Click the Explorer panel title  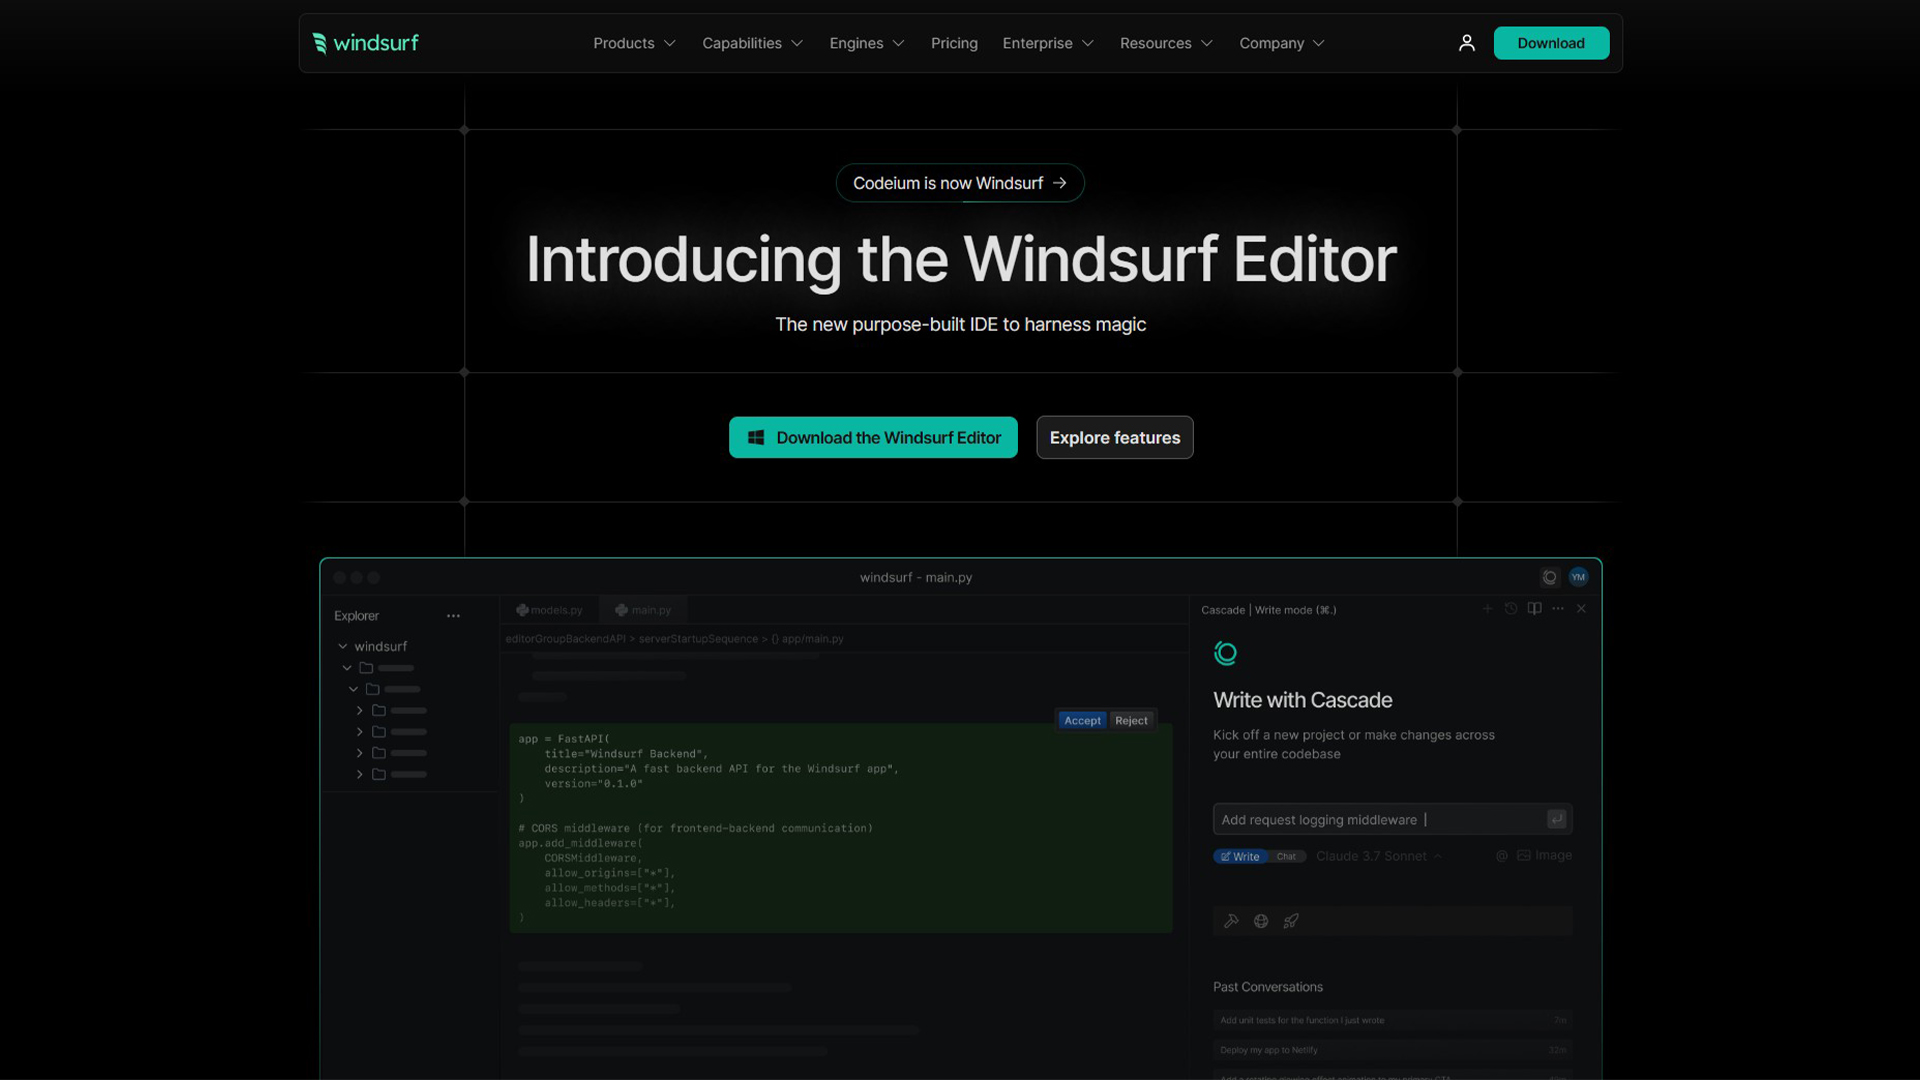(x=356, y=616)
